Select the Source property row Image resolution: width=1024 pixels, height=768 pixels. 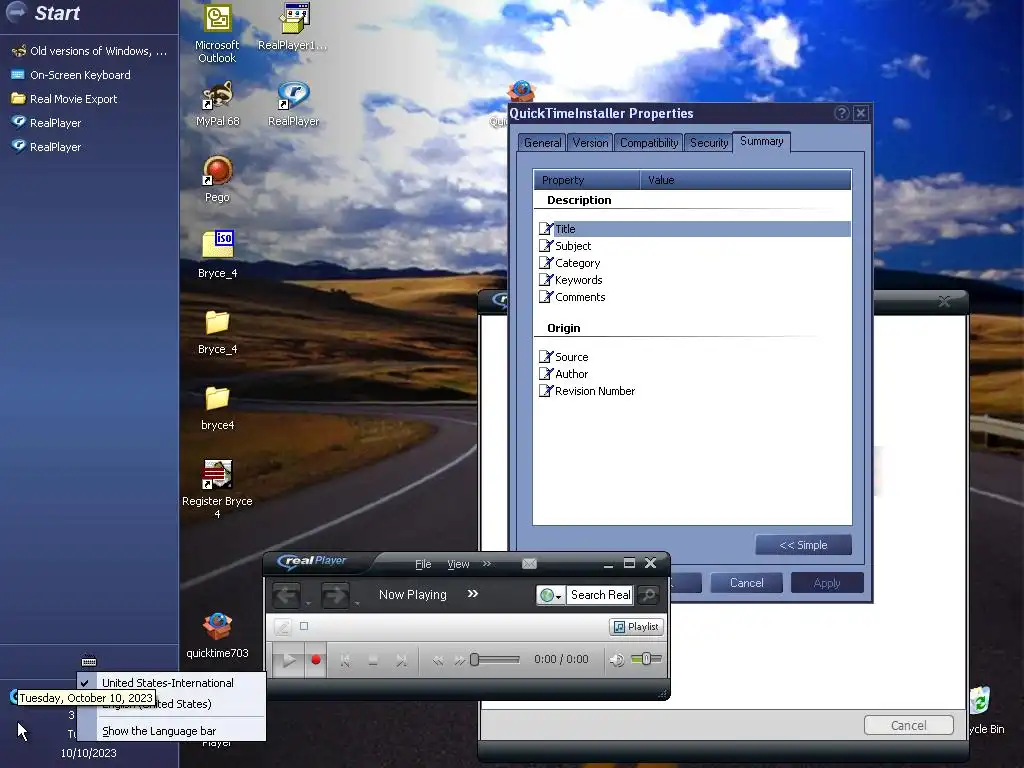[693, 357]
